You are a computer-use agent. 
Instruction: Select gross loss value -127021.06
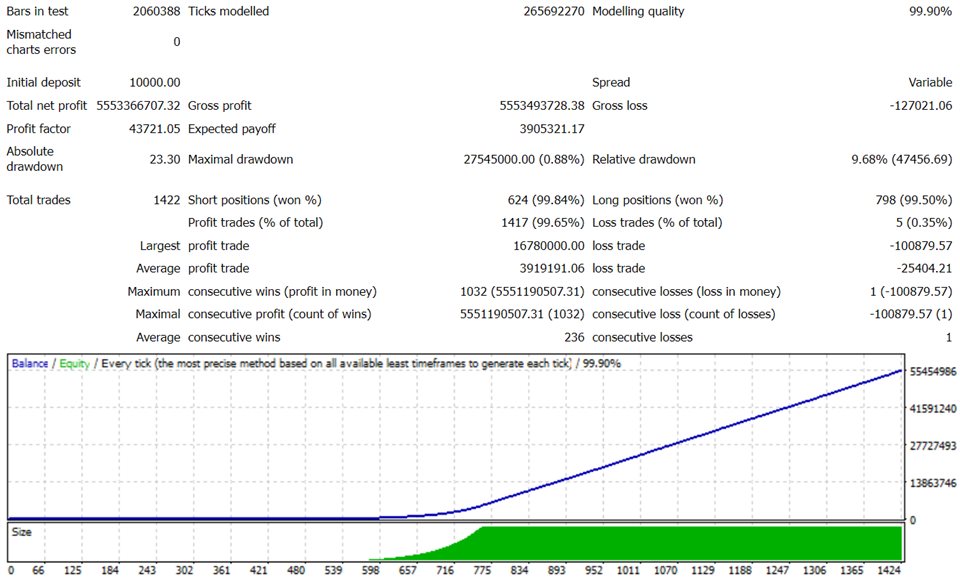coord(921,105)
